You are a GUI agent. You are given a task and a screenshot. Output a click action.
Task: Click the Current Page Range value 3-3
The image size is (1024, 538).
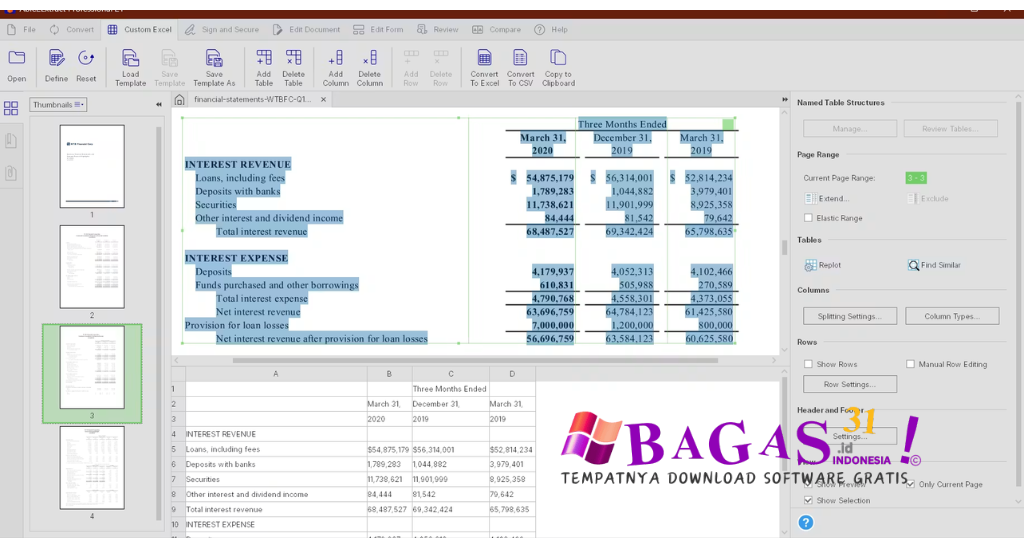click(x=916, y=178)
